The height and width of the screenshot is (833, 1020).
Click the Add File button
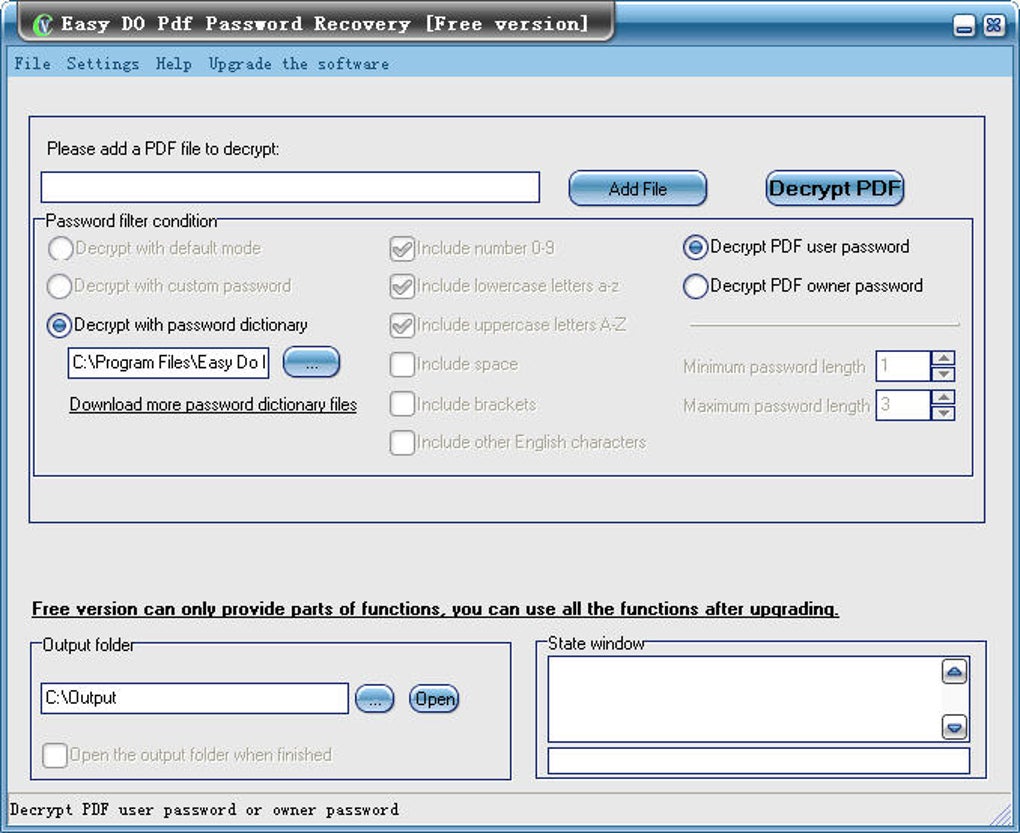click(638, 189)
